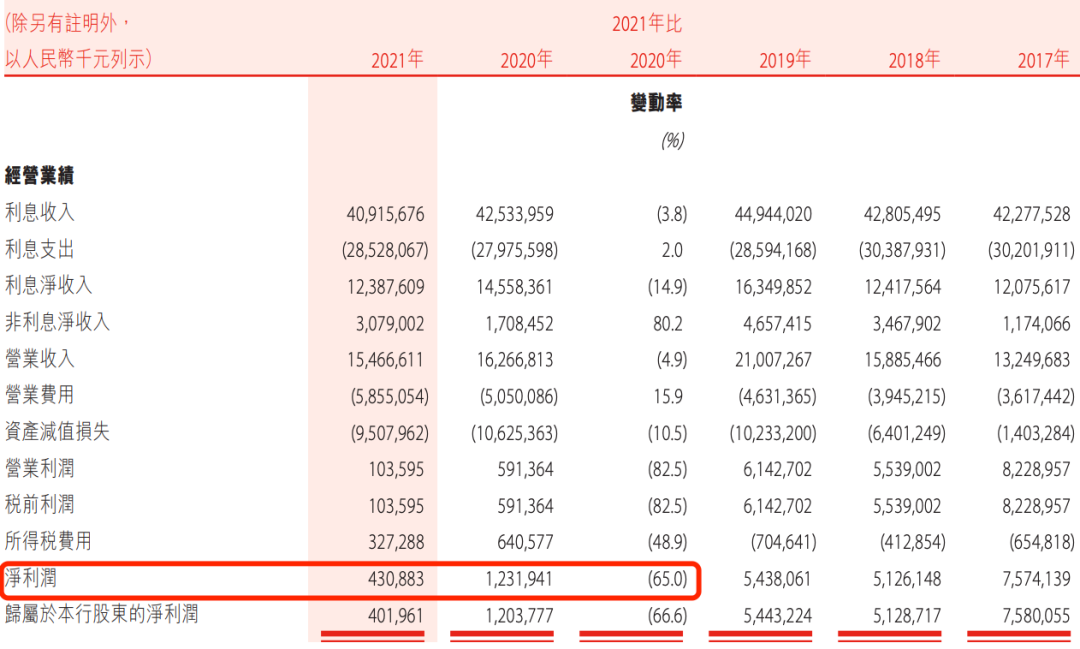This screenshot has width=1080, height=649.
Task: Select the 430,883 net profit value
Action: coord(394,580)
